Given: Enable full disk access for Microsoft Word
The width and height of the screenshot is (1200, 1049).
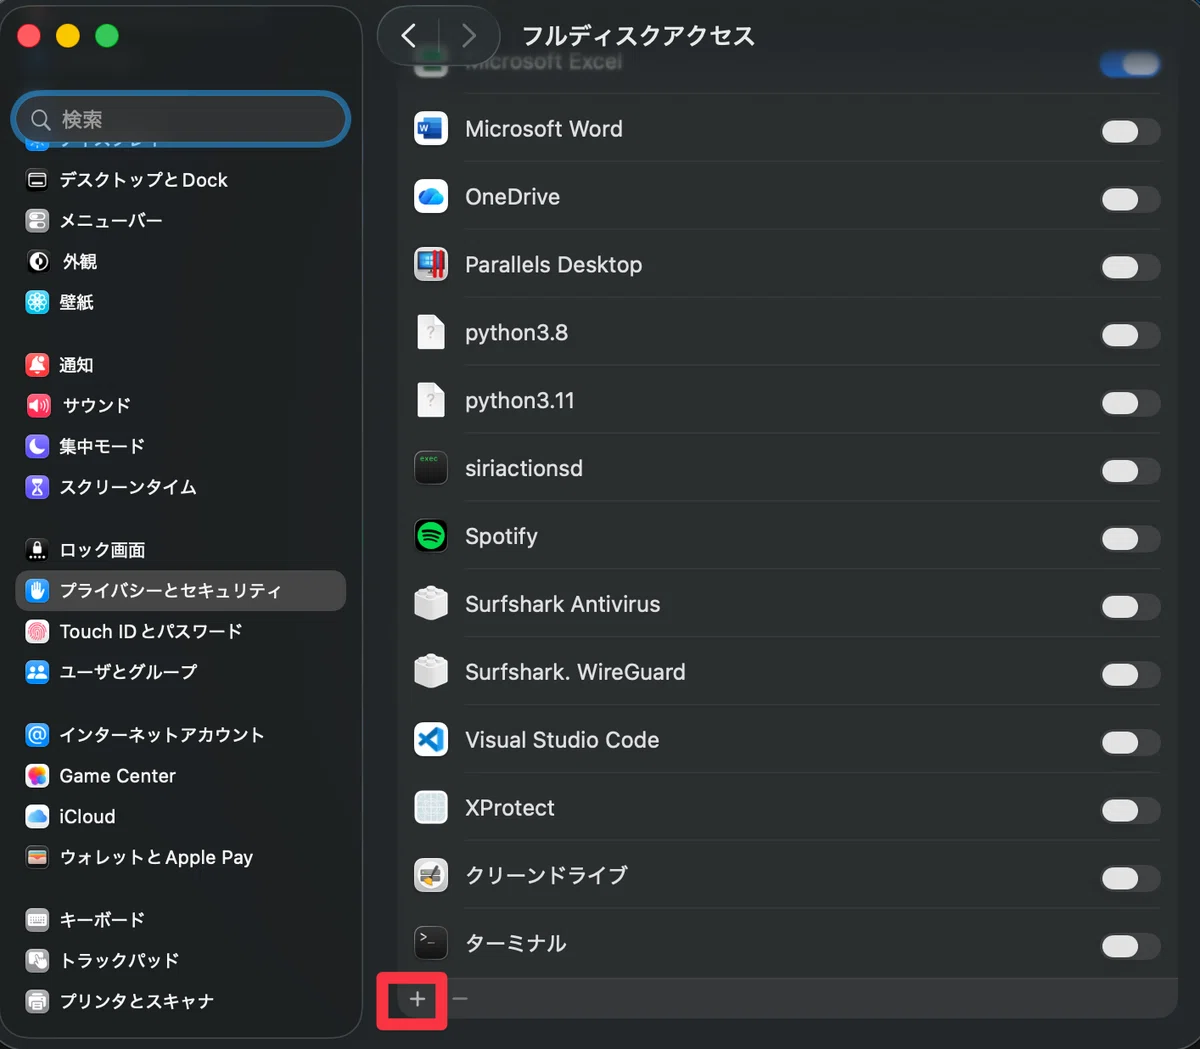Looking at the screenshot, I should tap(1130, 131).
